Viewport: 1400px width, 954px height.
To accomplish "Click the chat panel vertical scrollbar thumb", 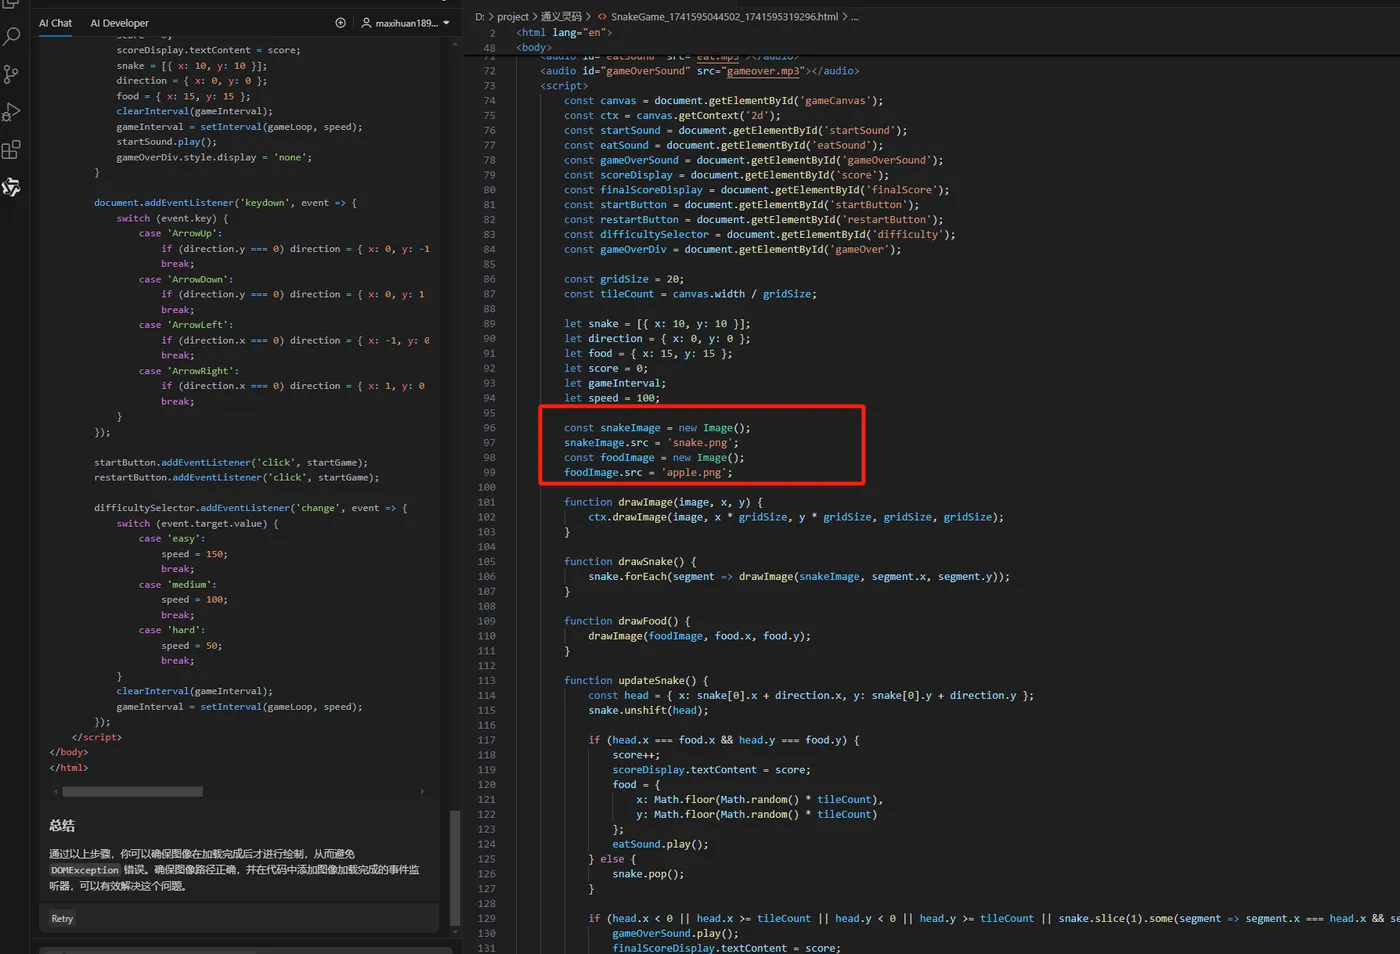I will point(455,867).
